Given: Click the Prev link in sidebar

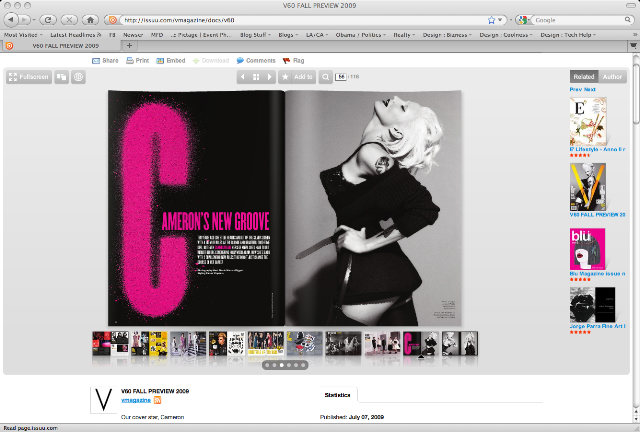Looking at the screenshot, I should pyautogui.click(x=575, y=89).
